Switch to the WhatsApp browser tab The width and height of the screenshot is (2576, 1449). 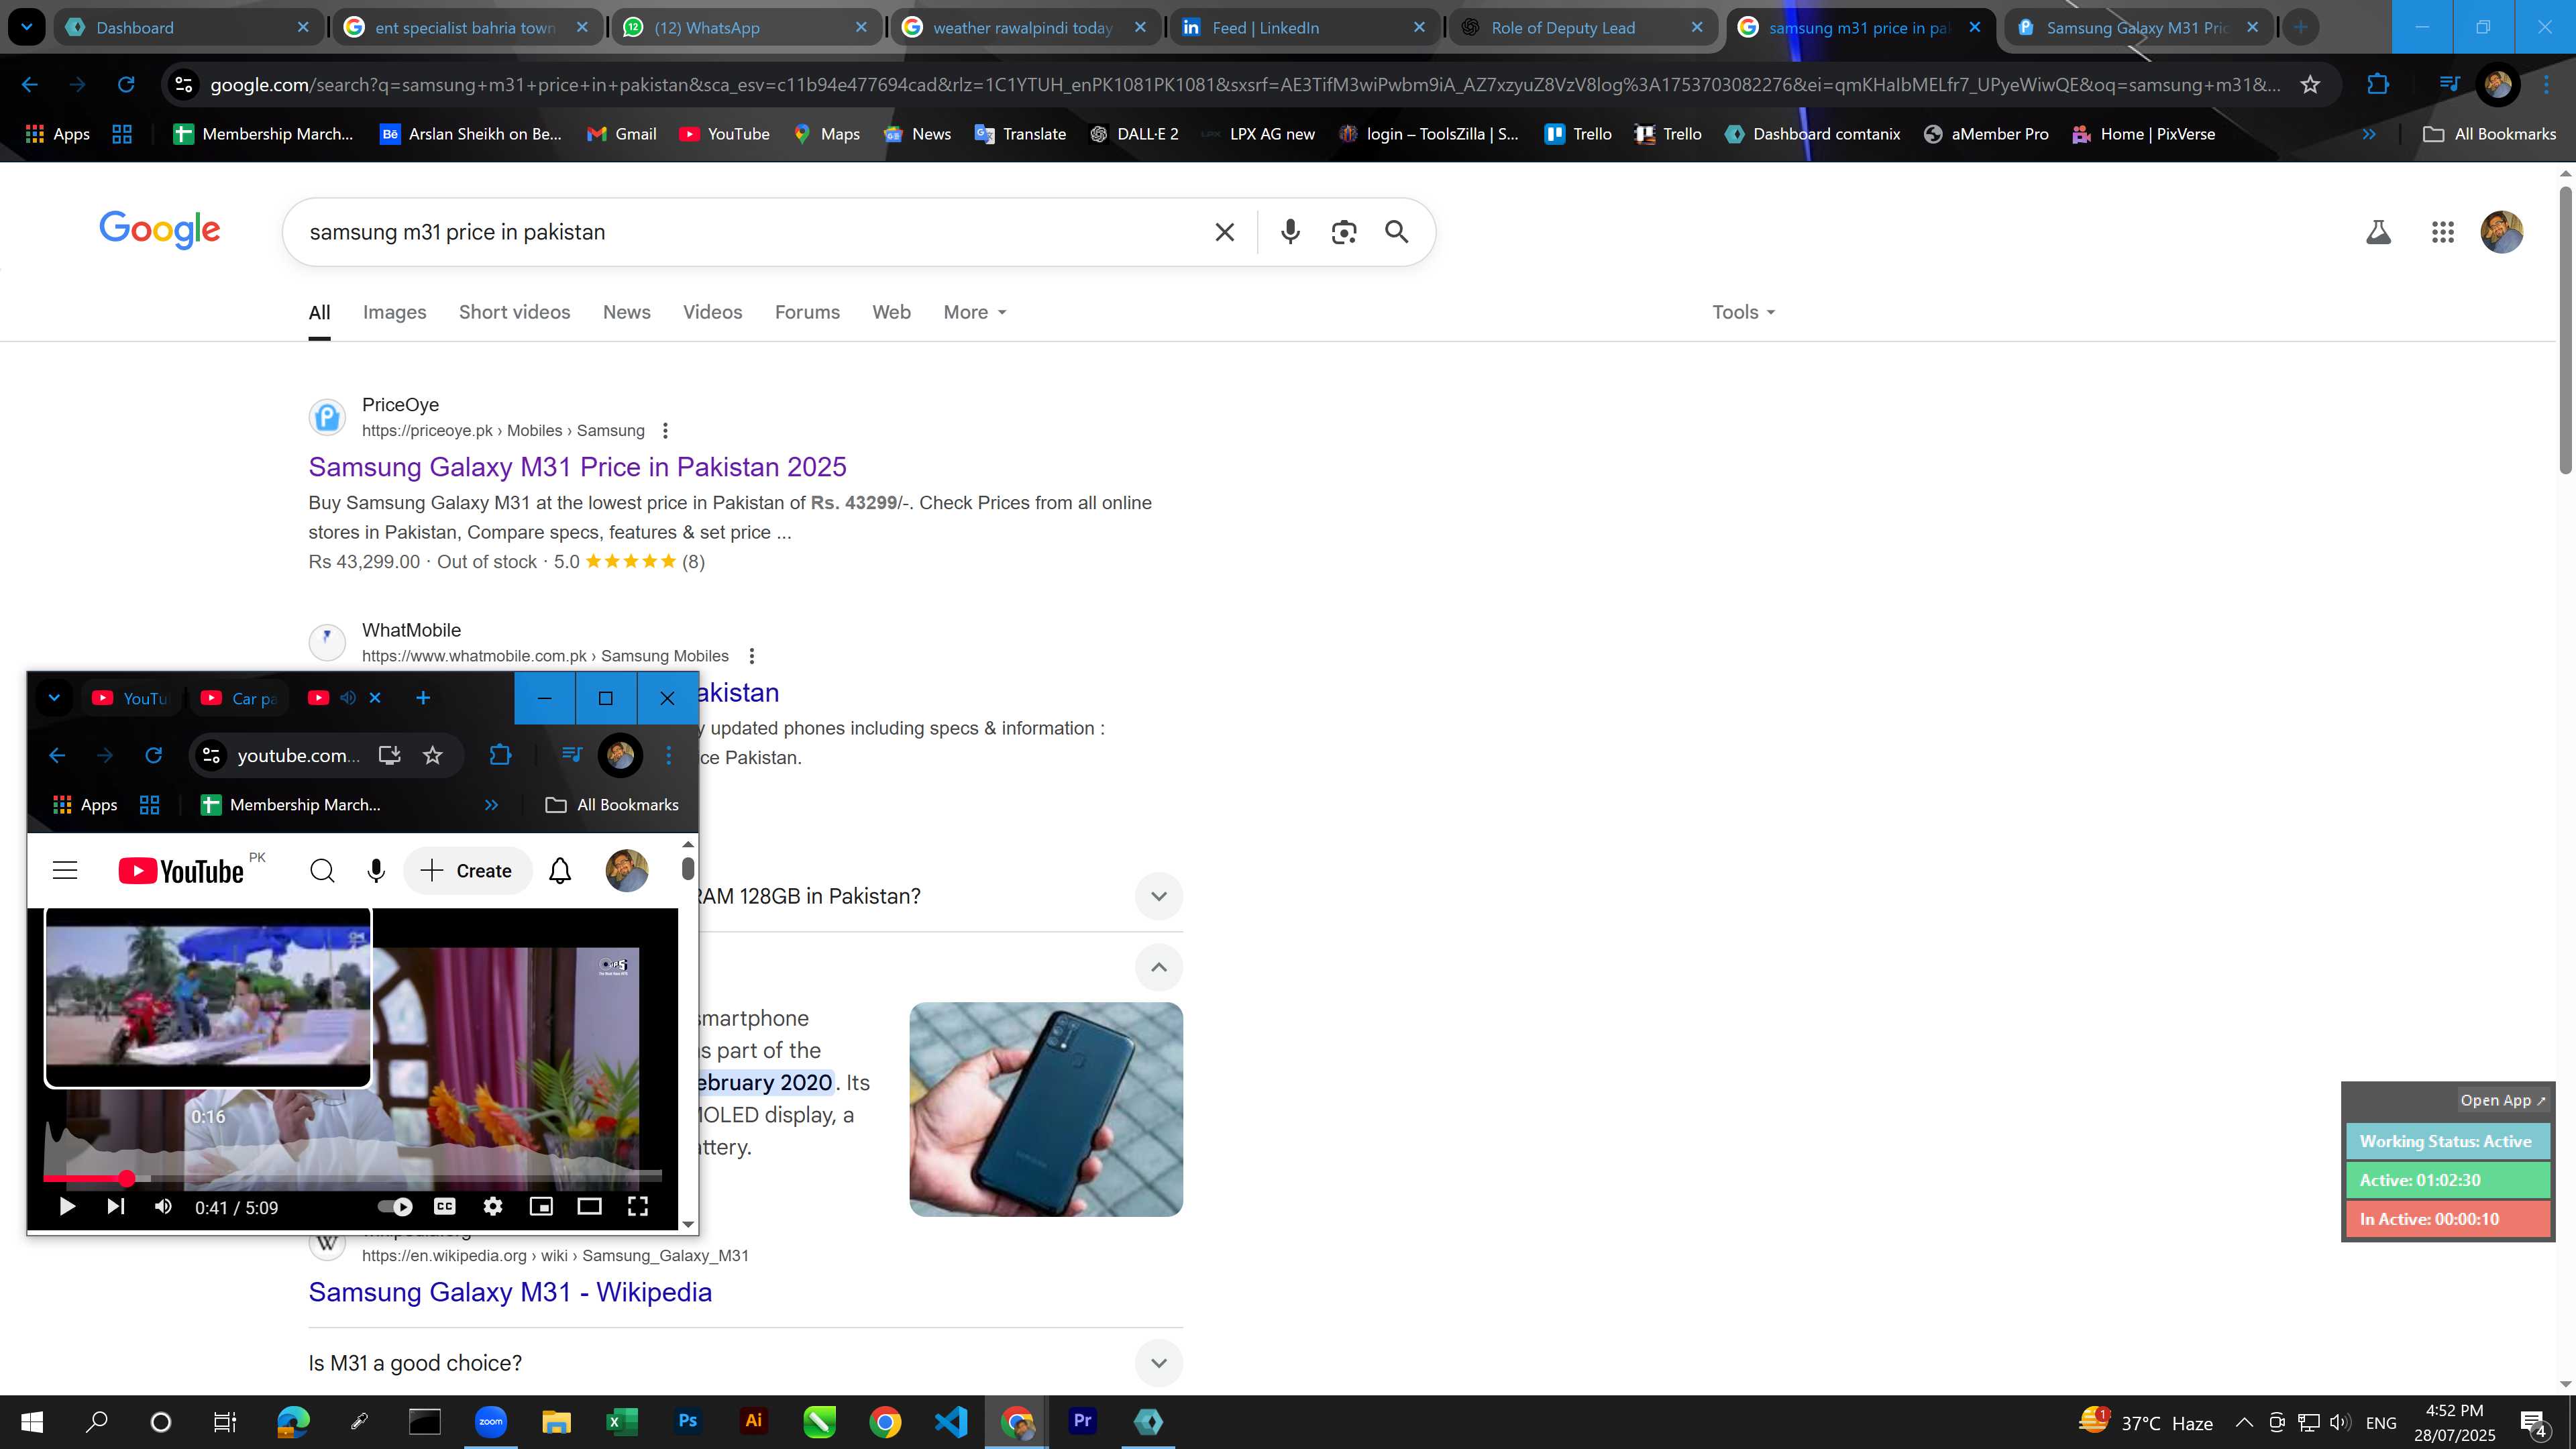point(745,27)
